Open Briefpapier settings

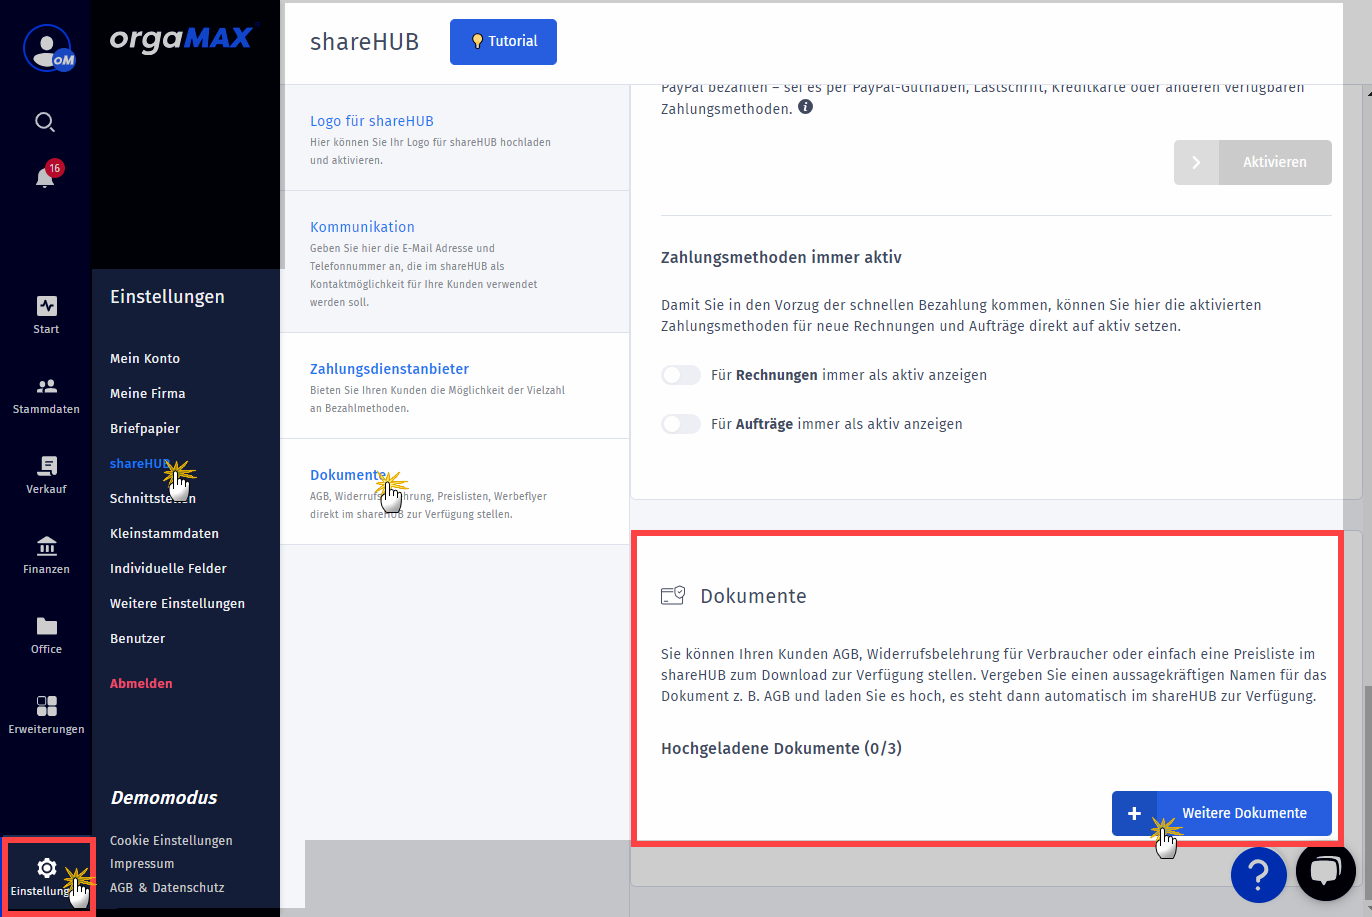(x=145, y=428)
